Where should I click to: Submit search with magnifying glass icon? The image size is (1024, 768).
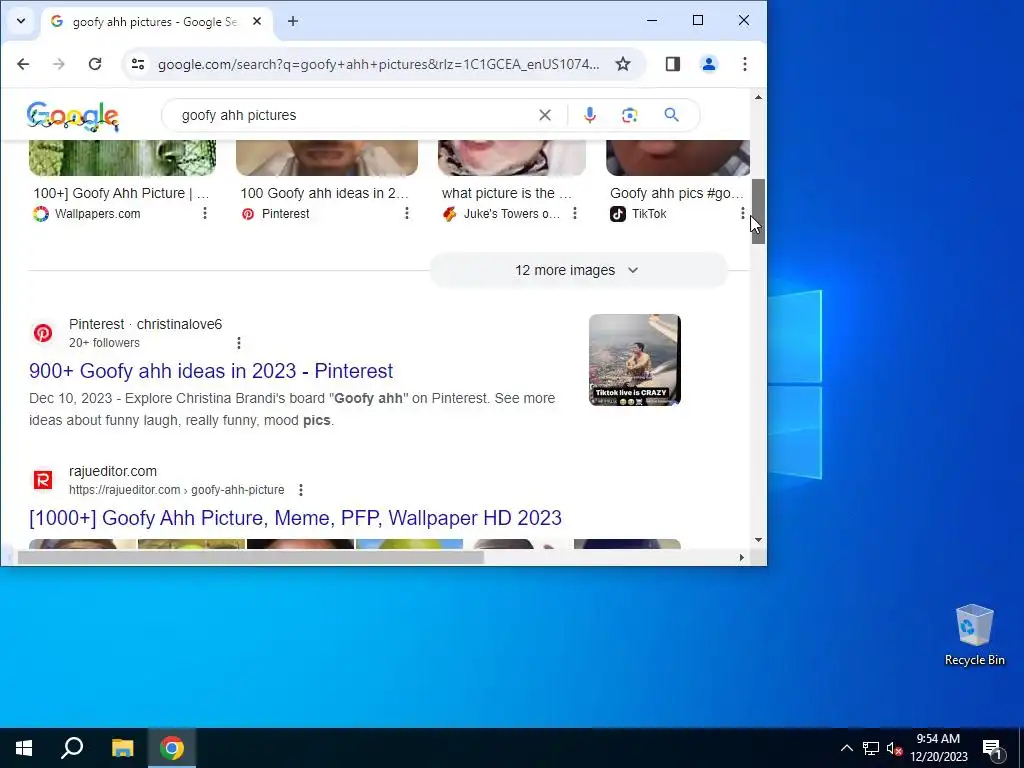[x=671, y=116]
